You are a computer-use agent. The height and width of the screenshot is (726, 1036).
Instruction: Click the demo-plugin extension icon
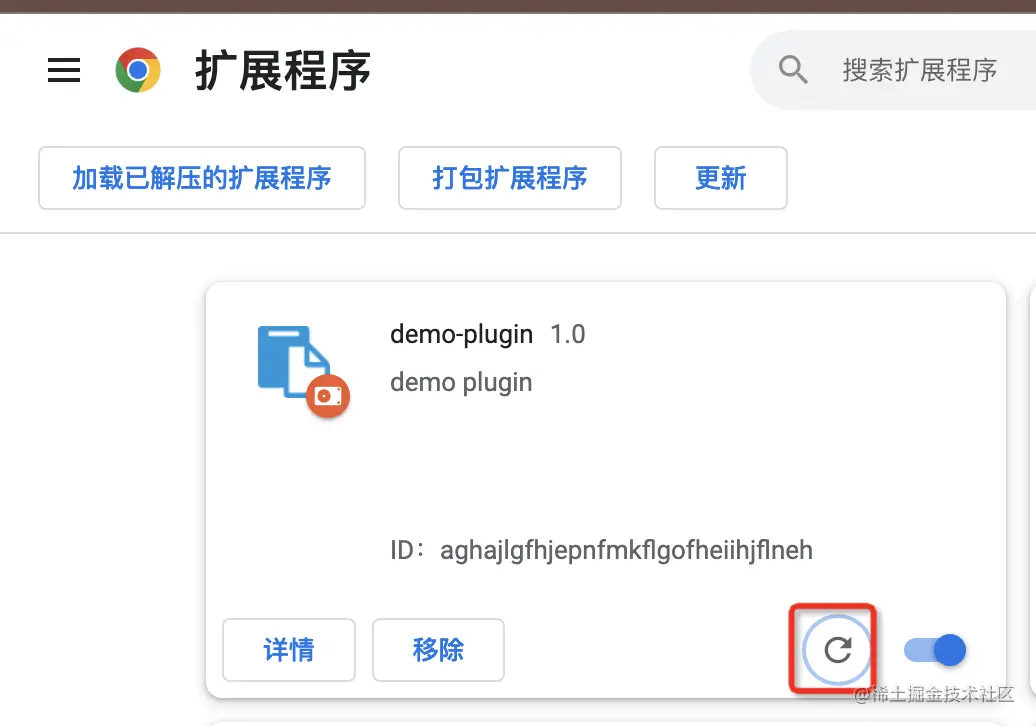[x=303, y=372]
